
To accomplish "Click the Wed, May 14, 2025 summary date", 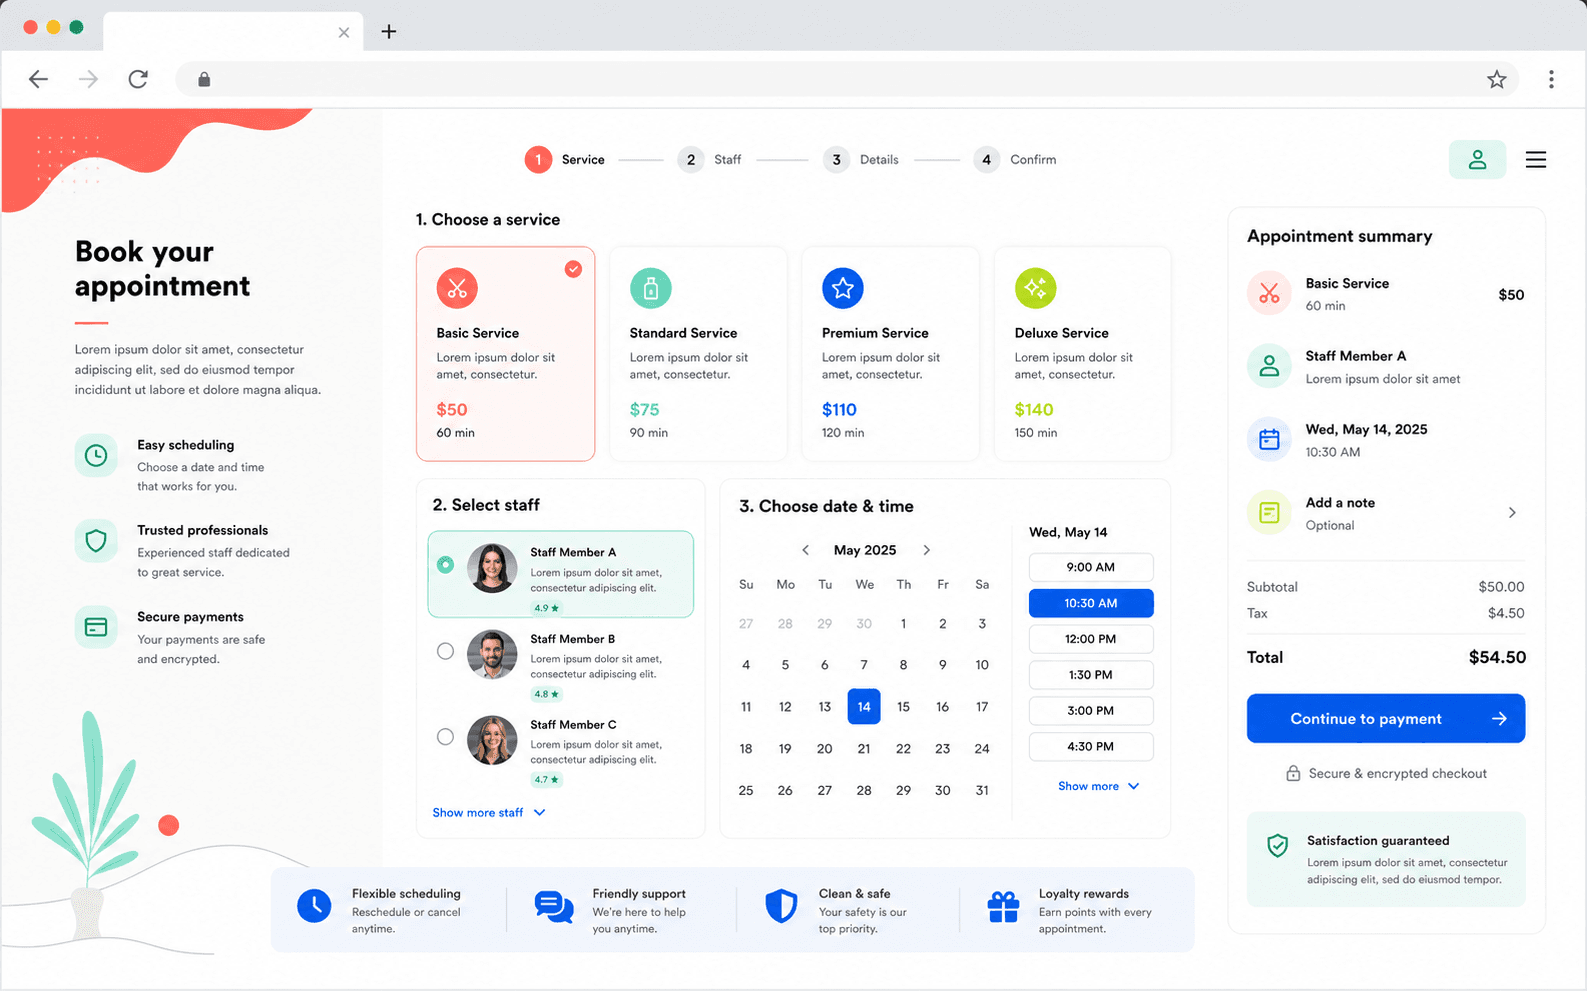I will [x=1366, y=429].
